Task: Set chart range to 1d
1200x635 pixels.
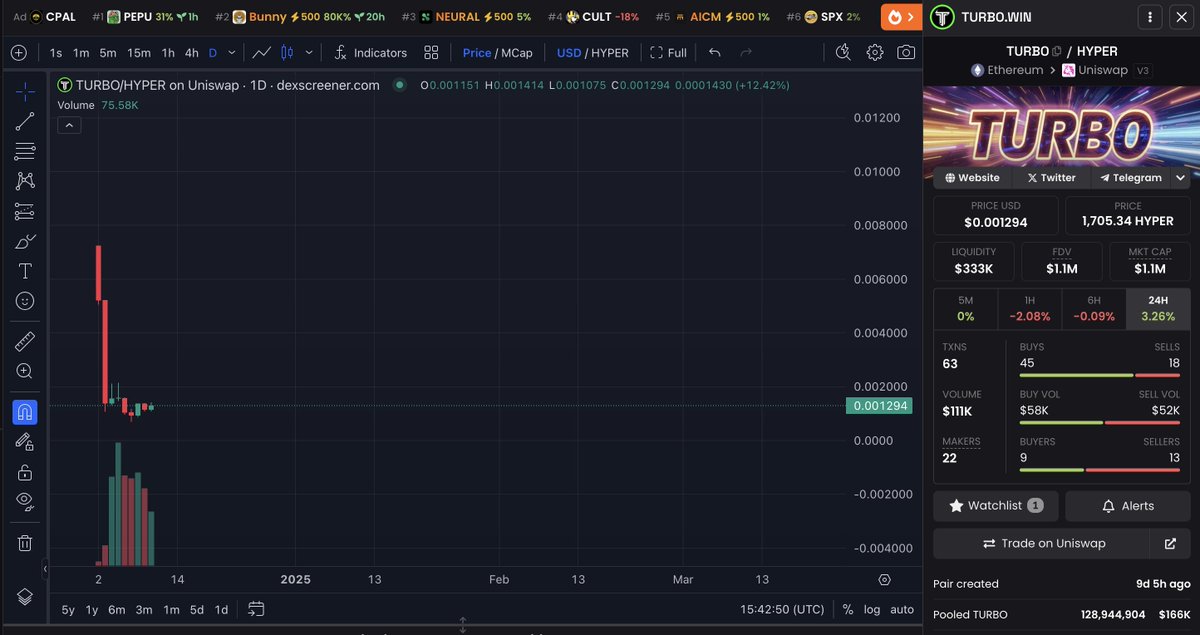Action: point(222,610)
